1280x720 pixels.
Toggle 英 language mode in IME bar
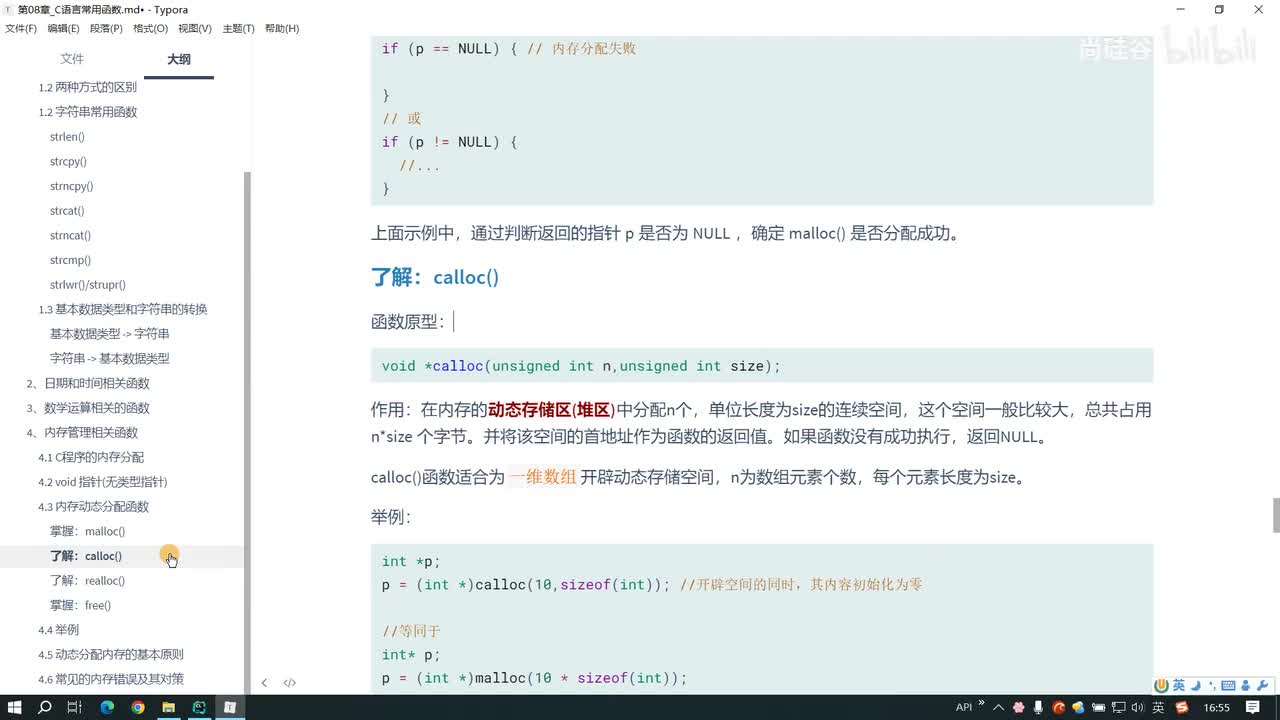[1179, 685]
